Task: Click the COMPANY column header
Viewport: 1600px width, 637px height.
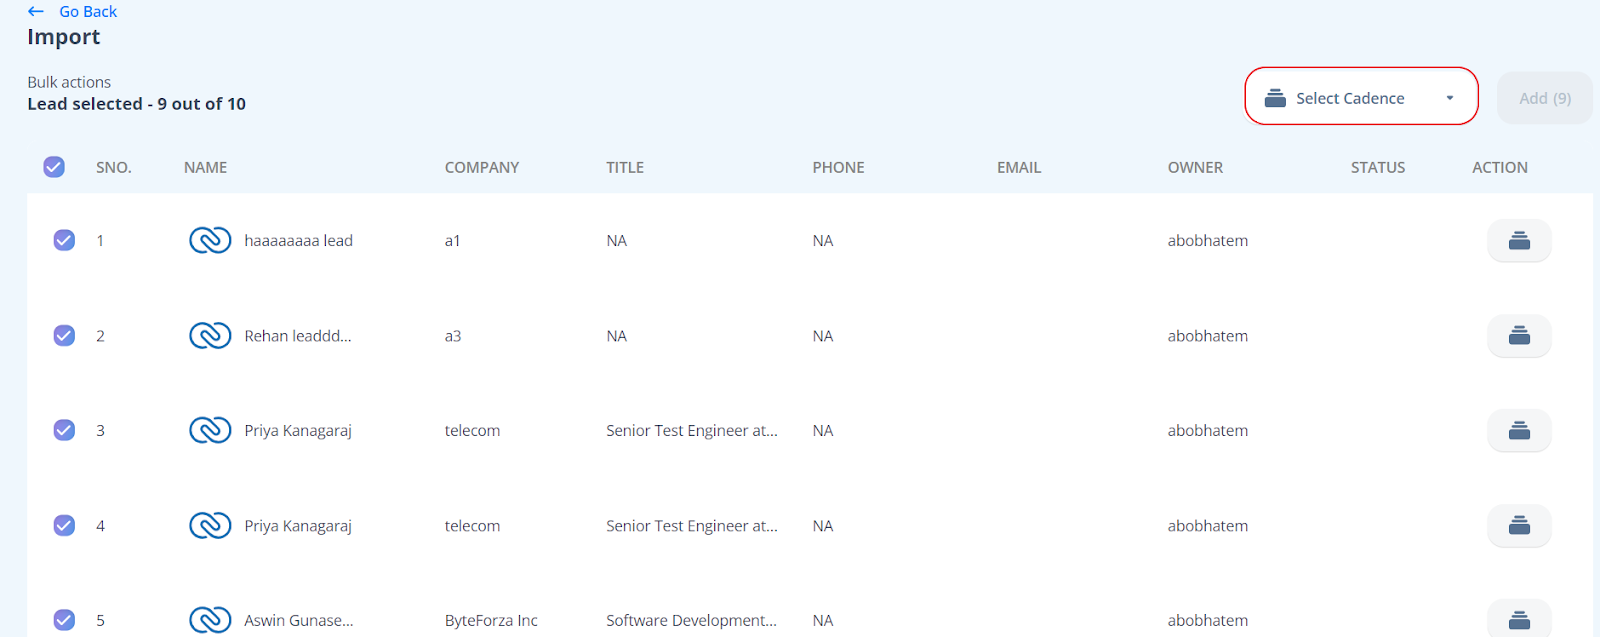Action: click(481, 168)
